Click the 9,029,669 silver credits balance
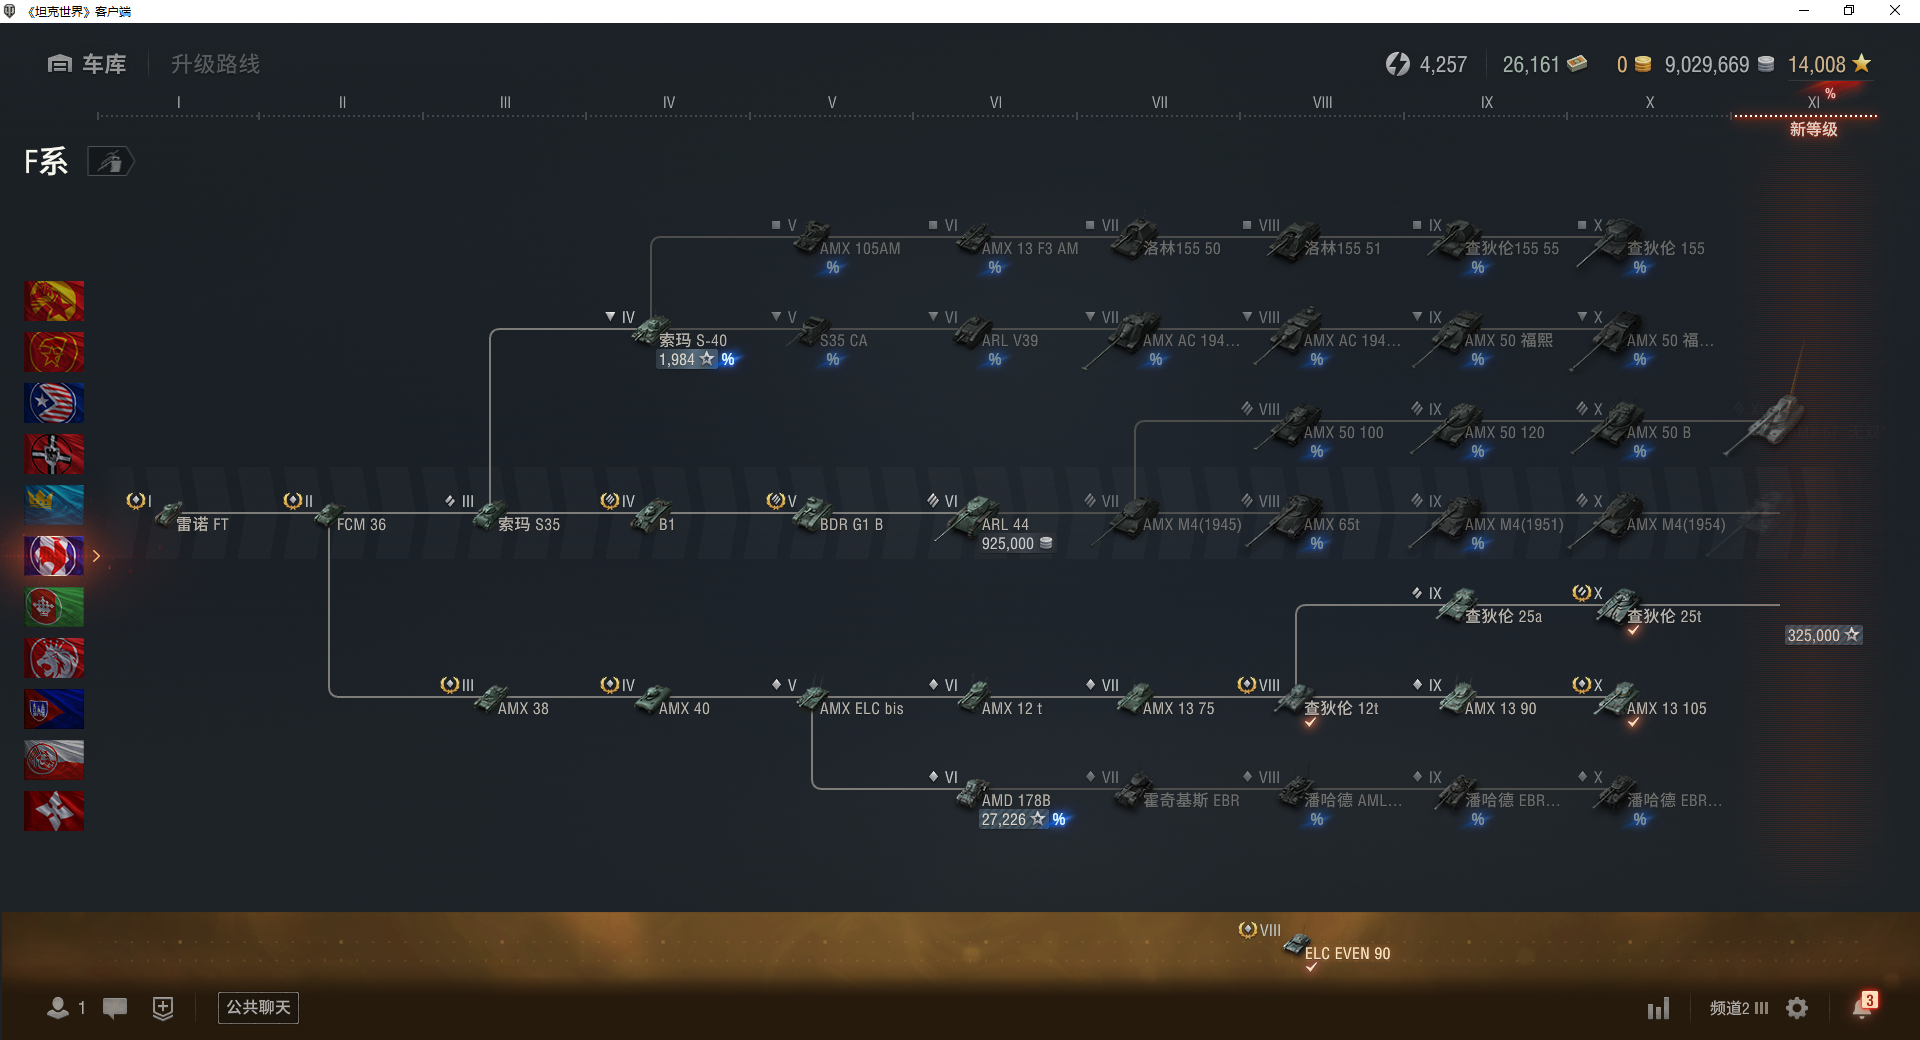This screenshot has height=1040, width=1920. pos(1719,64)
